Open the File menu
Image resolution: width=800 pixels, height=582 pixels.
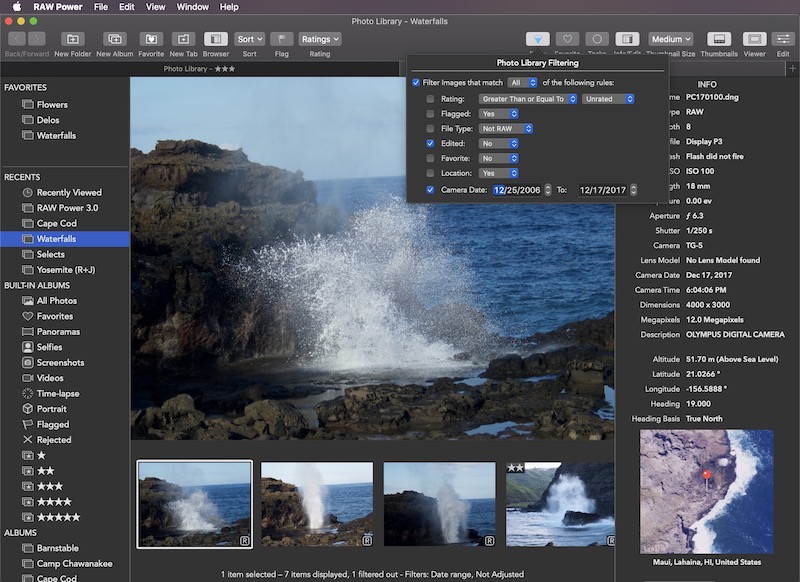pos(101,7)
